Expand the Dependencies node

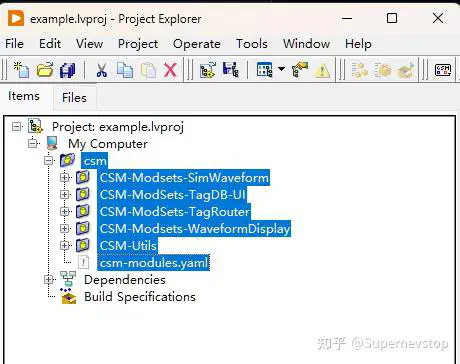click(49, 280)
